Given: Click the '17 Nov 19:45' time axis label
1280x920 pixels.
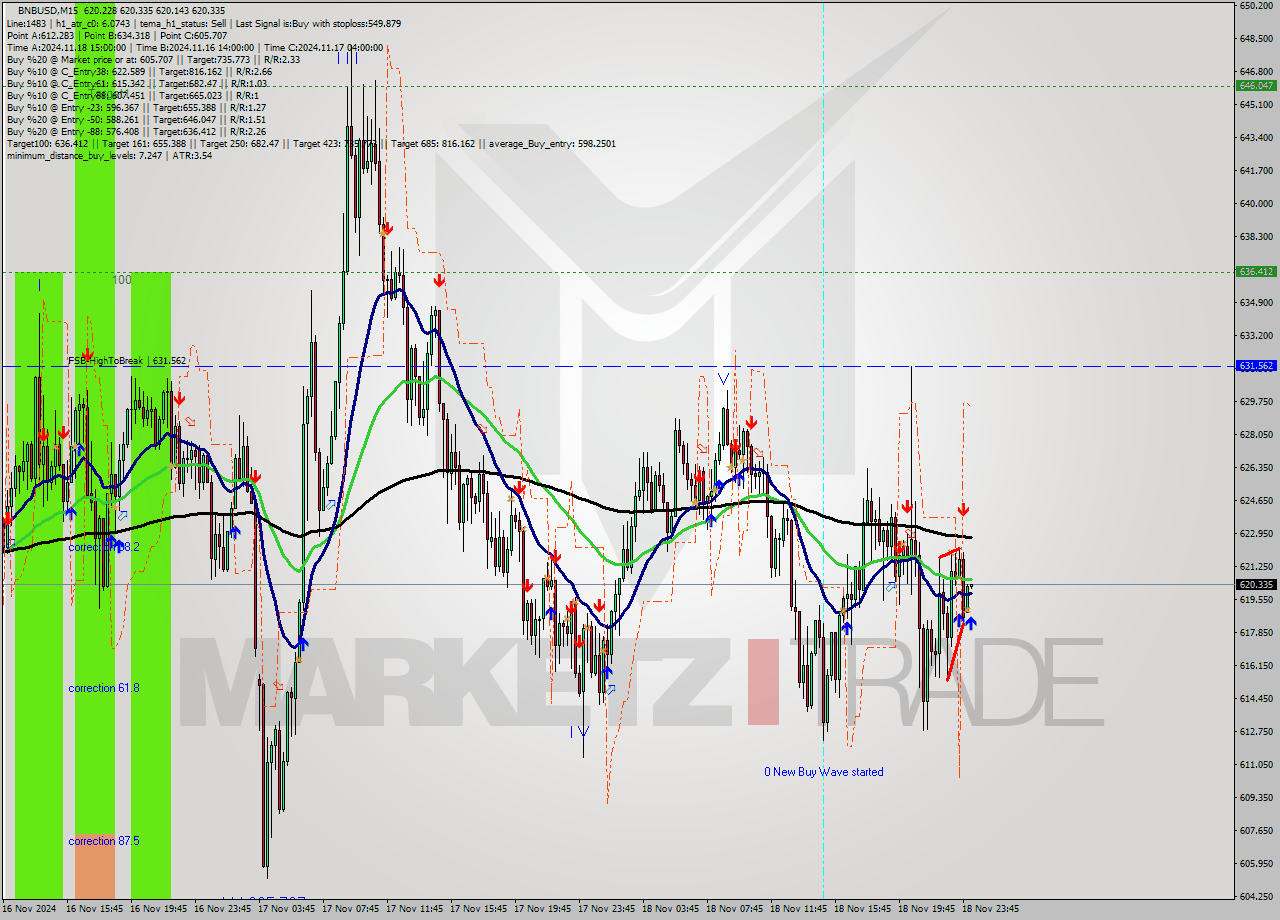Looking at the screenshot, I should 542,909.
